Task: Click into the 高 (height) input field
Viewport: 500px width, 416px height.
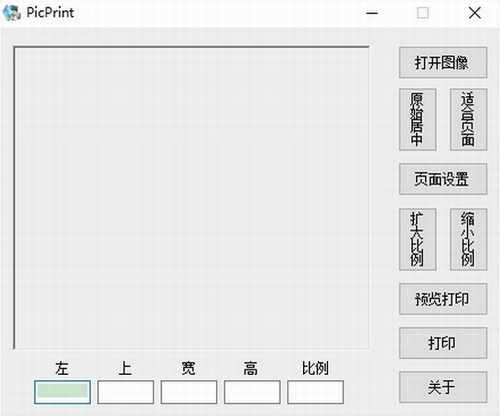Action: pos(252,392)
